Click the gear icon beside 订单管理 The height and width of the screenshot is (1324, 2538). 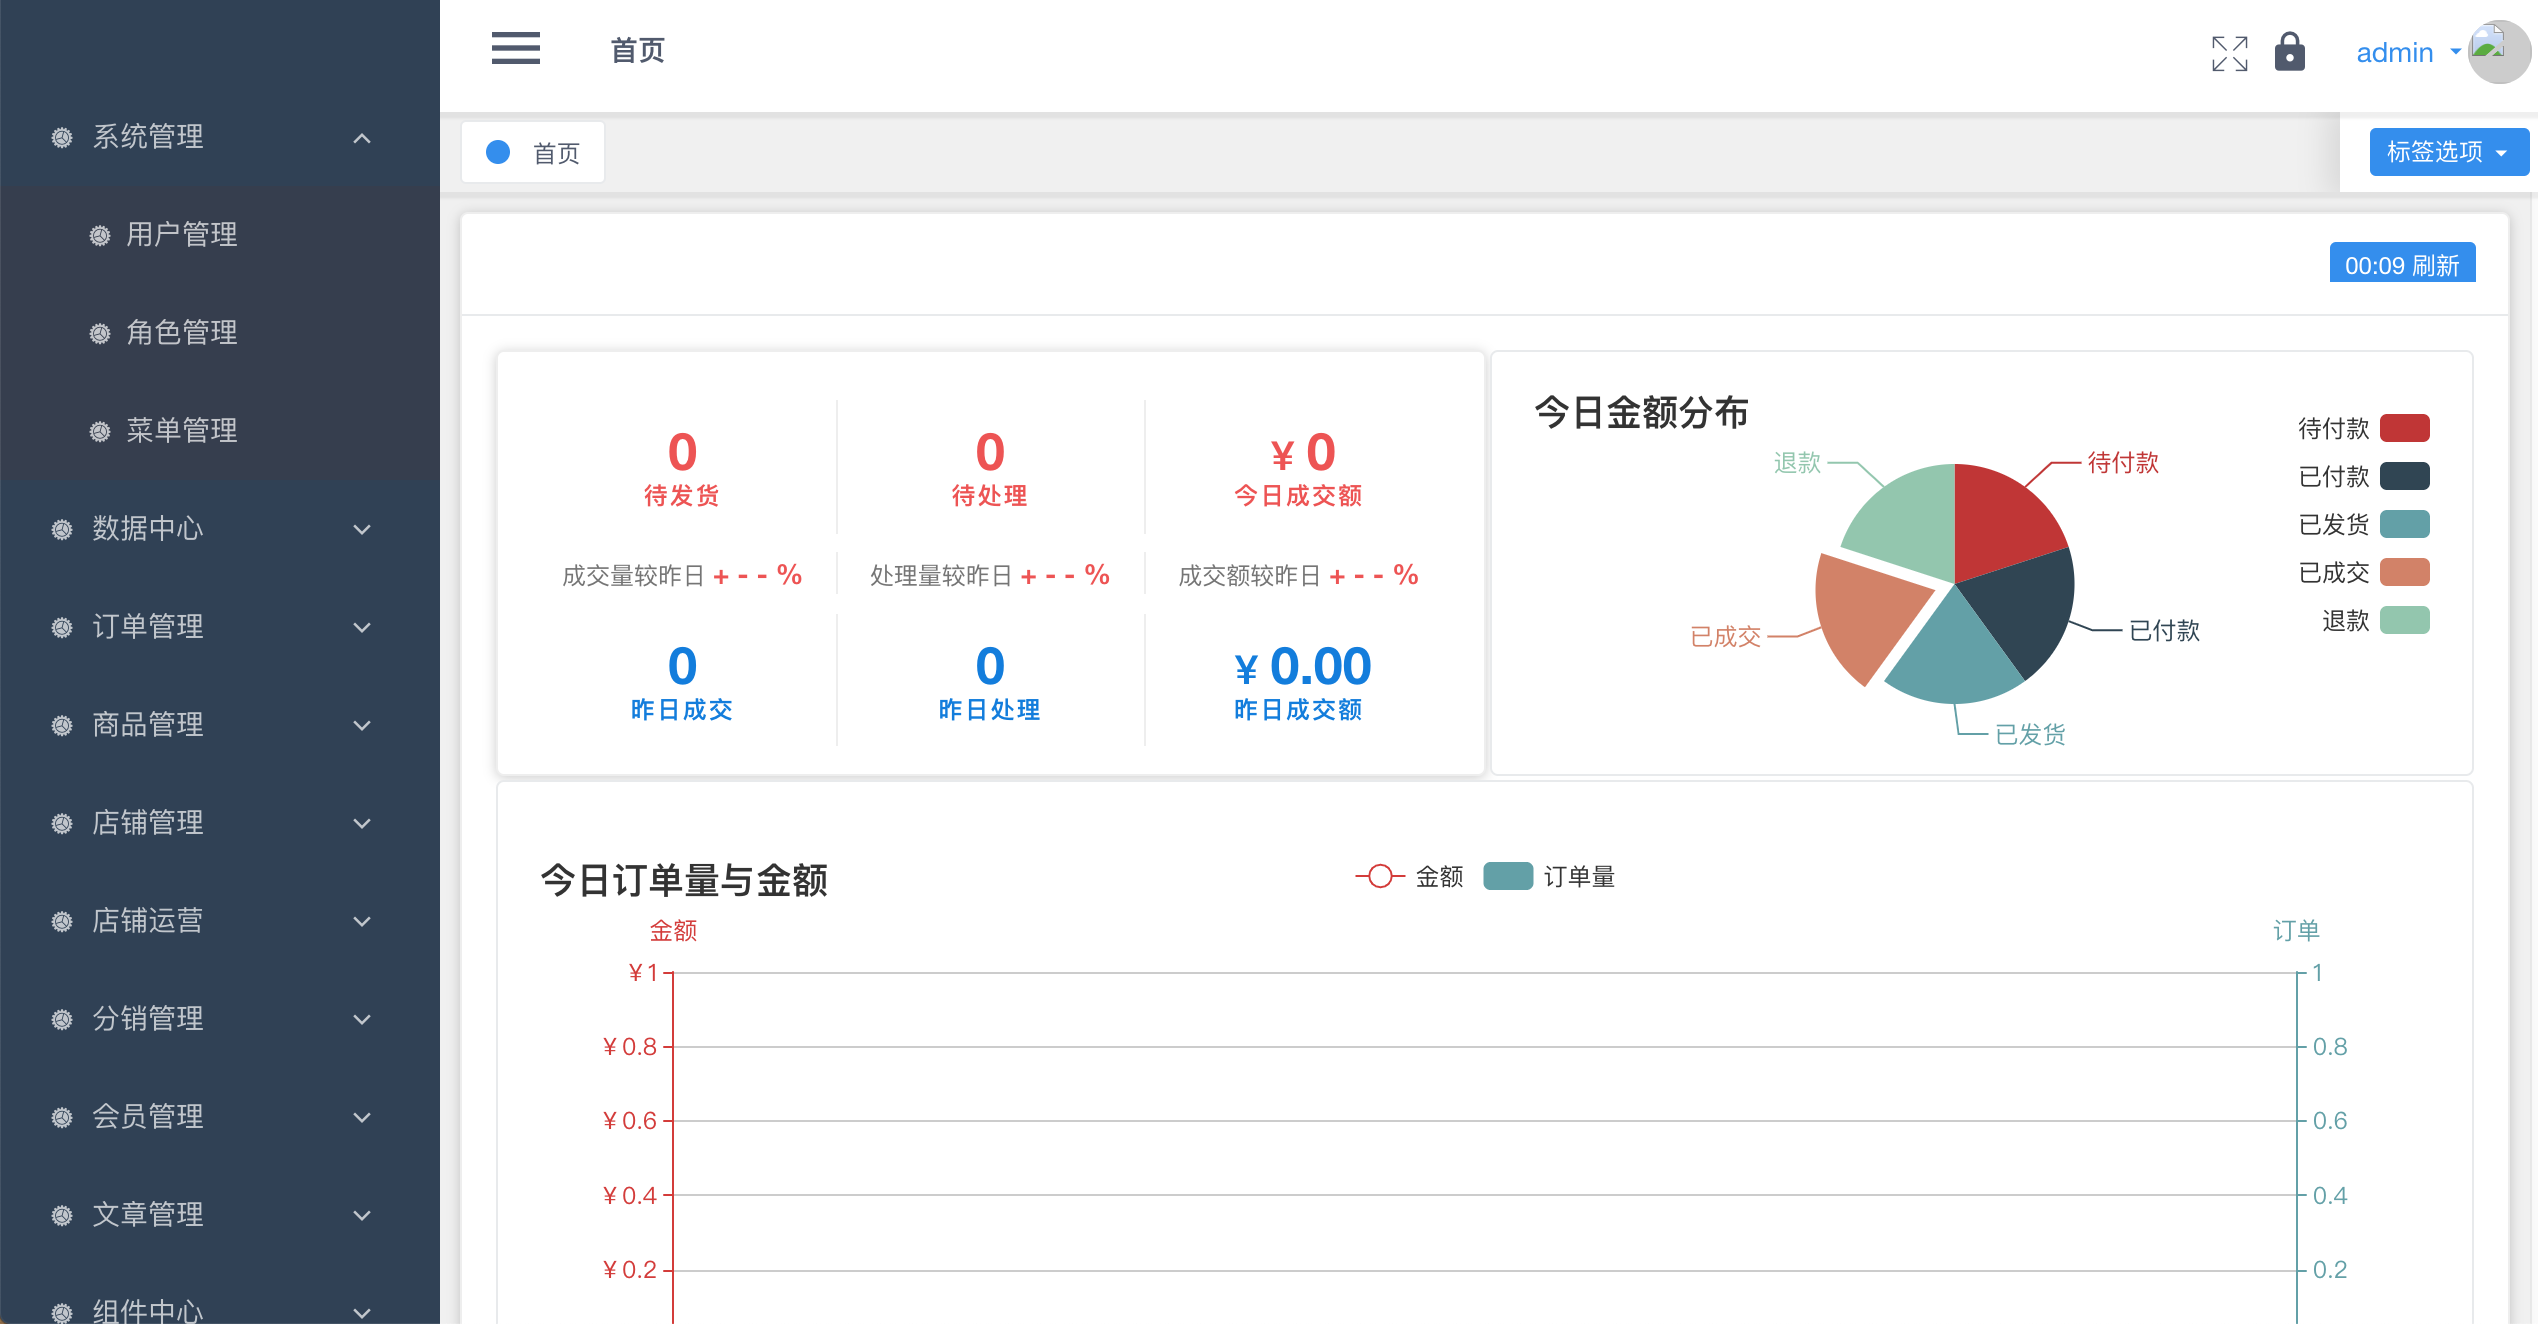click(x=62, y=627)
